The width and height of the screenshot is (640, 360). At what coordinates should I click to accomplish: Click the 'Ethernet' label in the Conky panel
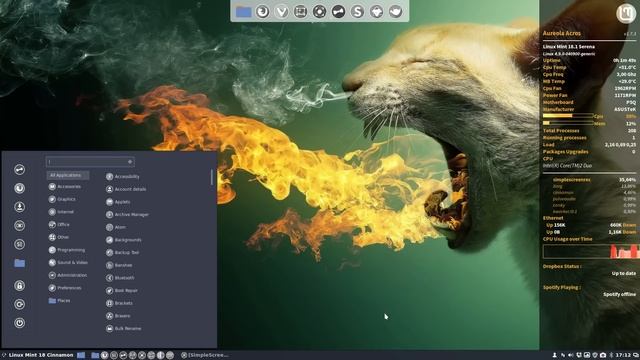pos(553,218)
